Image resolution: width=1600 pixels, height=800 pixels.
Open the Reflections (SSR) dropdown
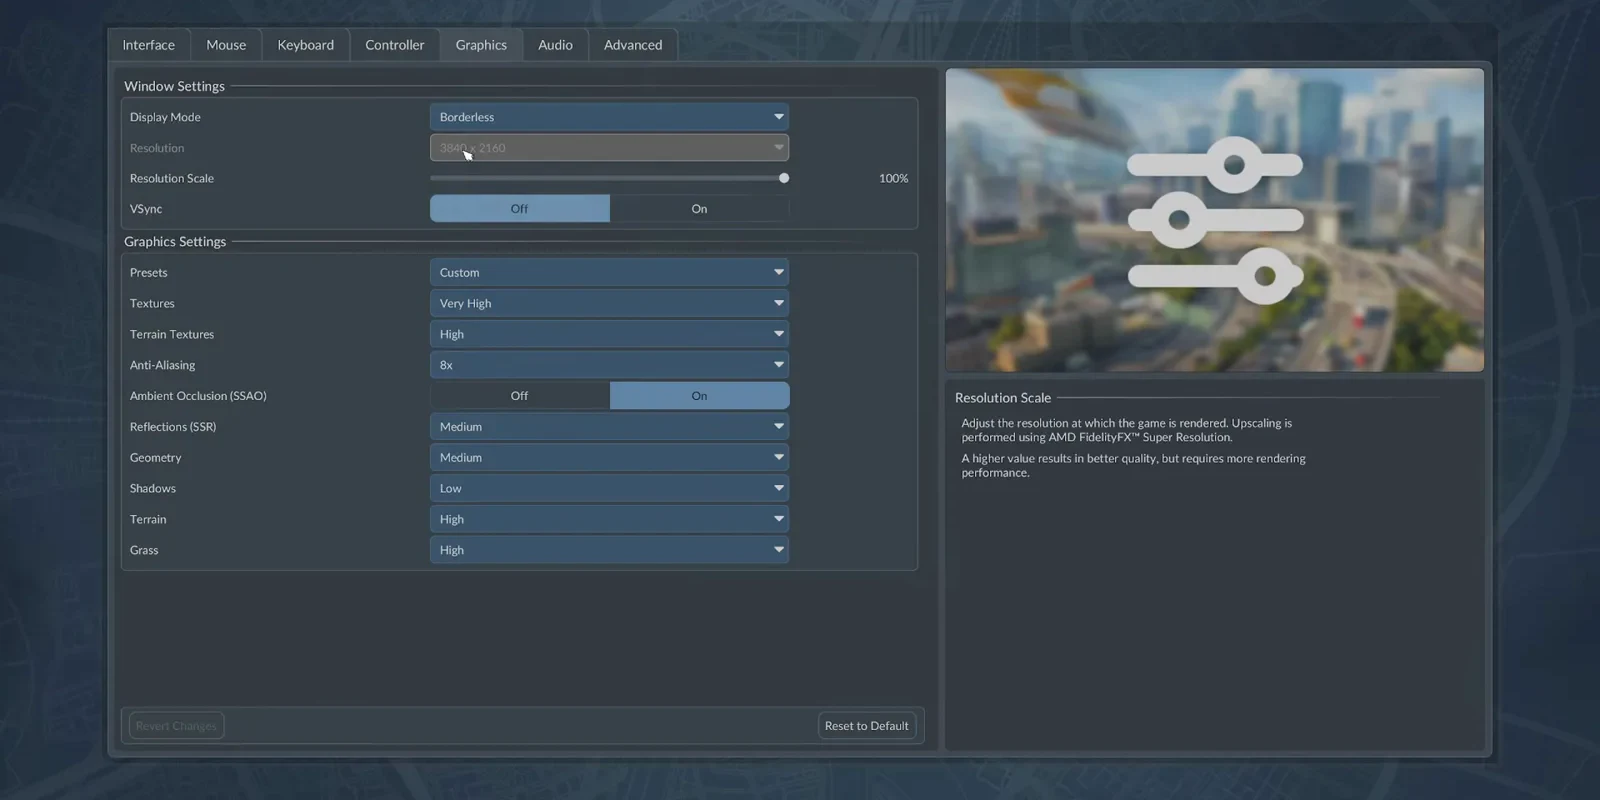609,426
